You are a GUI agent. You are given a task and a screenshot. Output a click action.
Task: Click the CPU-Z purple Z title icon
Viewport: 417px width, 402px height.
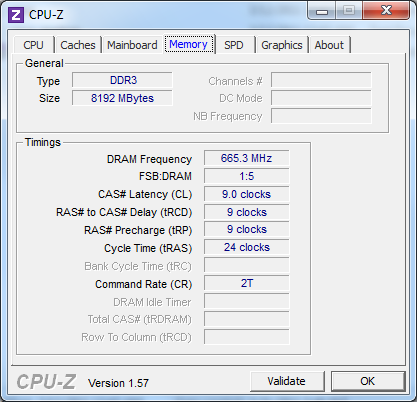click(x=16, y=15)
